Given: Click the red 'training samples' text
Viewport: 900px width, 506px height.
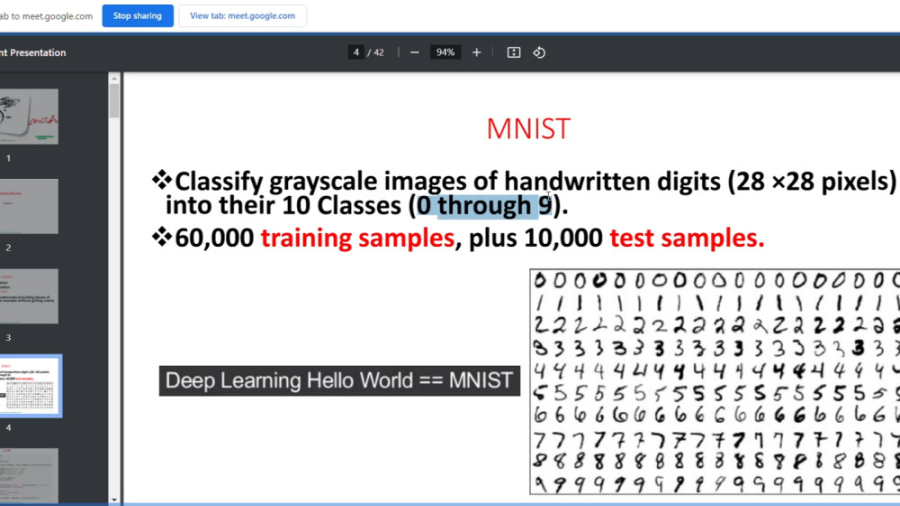Looking at the screenshot, I should tap(358, 238).
